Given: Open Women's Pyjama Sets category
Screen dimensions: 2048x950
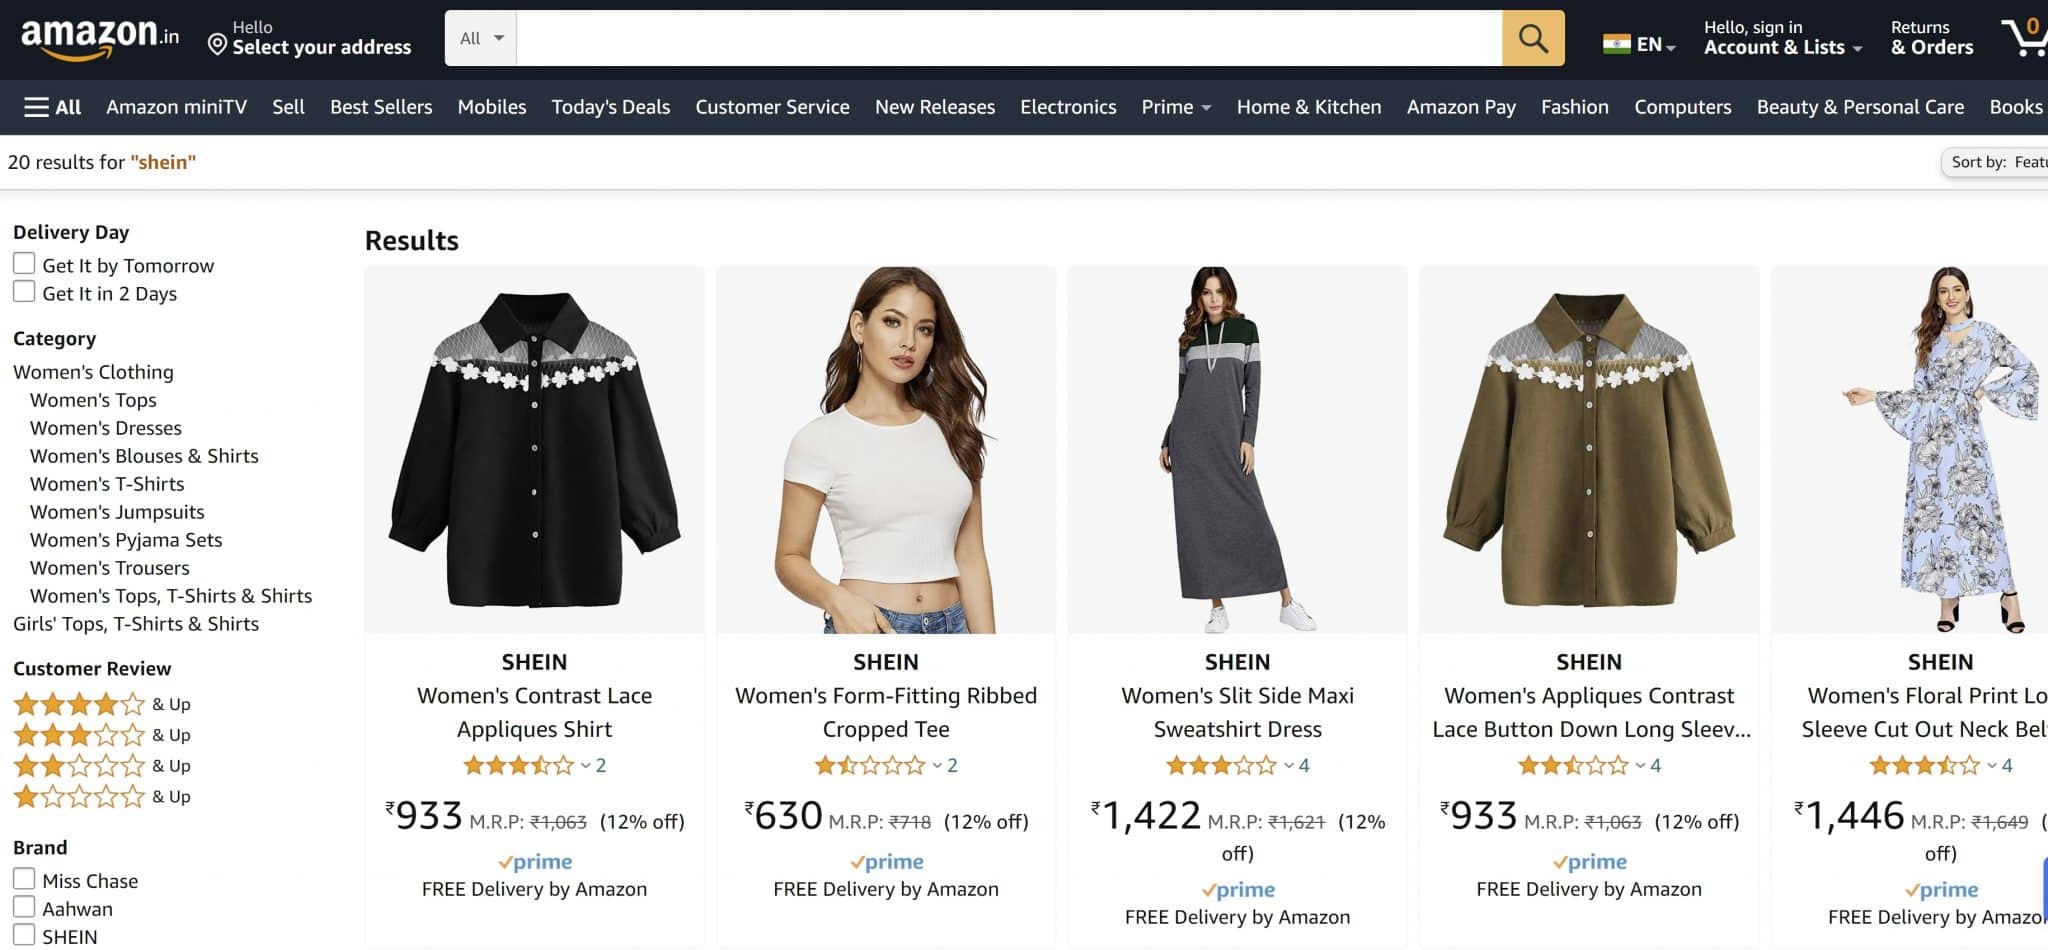Looking at the screenshot, I should pos(126,540).
